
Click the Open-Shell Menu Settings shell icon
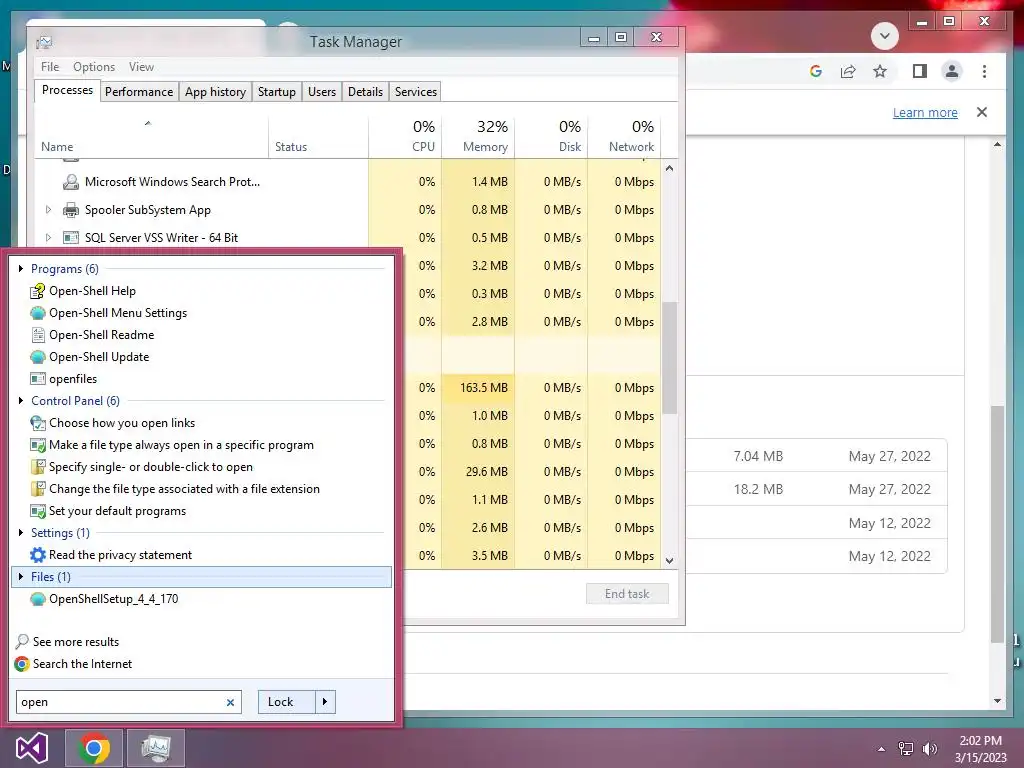coord(38,313)
